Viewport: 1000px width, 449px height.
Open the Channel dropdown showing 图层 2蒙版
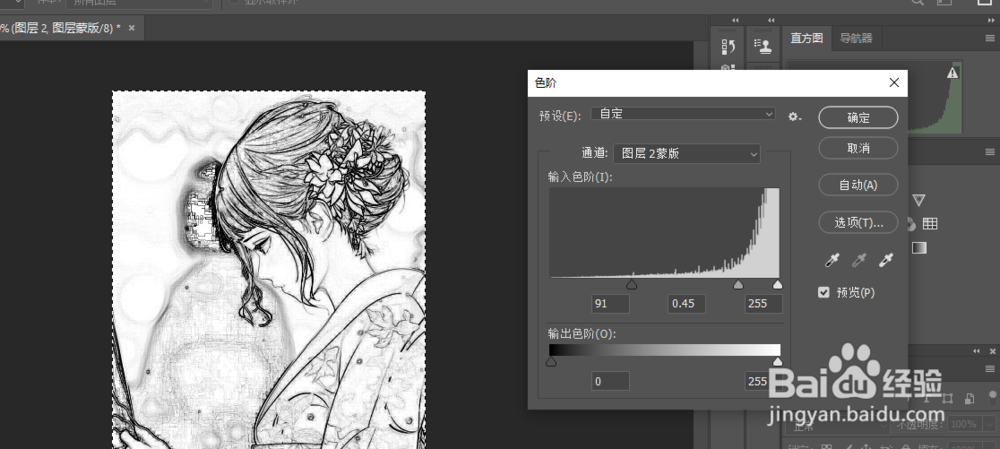pos(687,153)
